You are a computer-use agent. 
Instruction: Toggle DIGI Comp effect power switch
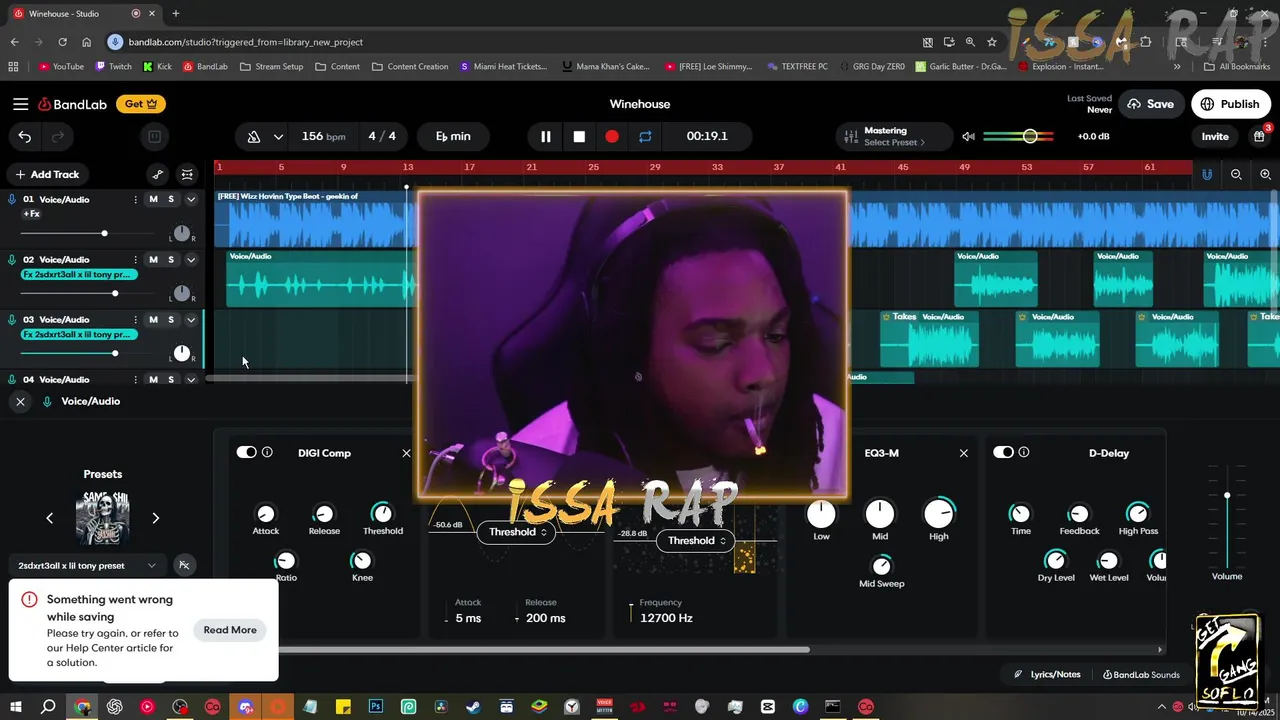246,453
